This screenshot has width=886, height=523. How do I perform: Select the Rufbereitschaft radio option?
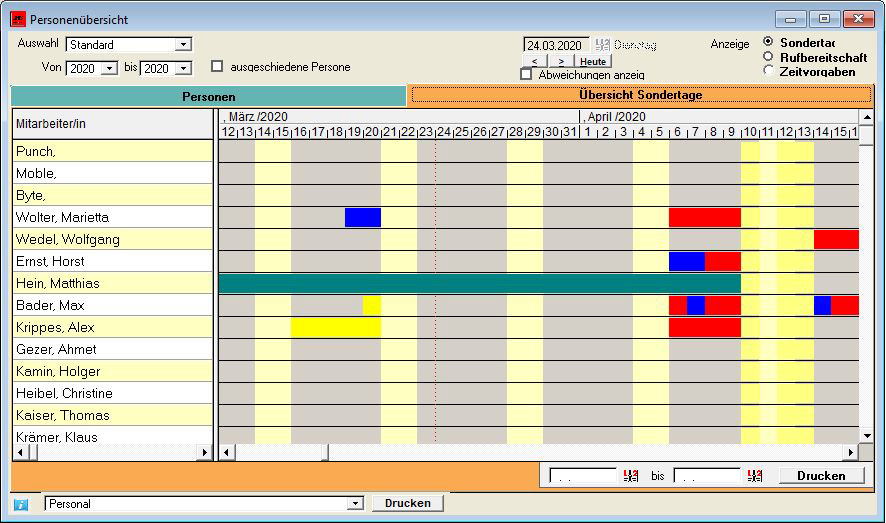click(x=768, y=57)
